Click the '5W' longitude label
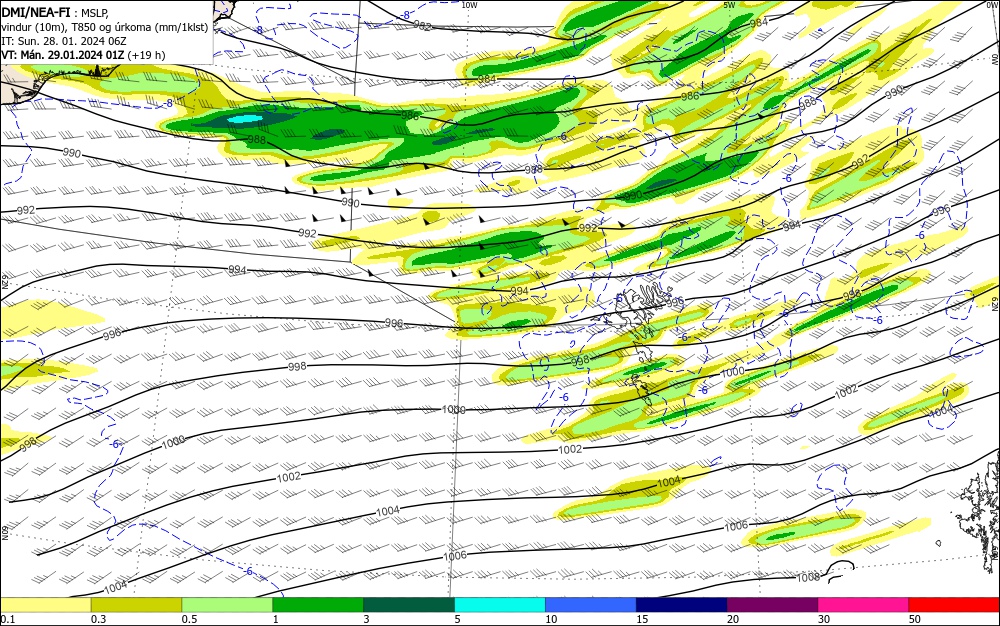The width and height of the screenshot is (1000, 626). [x=730, y=4]
